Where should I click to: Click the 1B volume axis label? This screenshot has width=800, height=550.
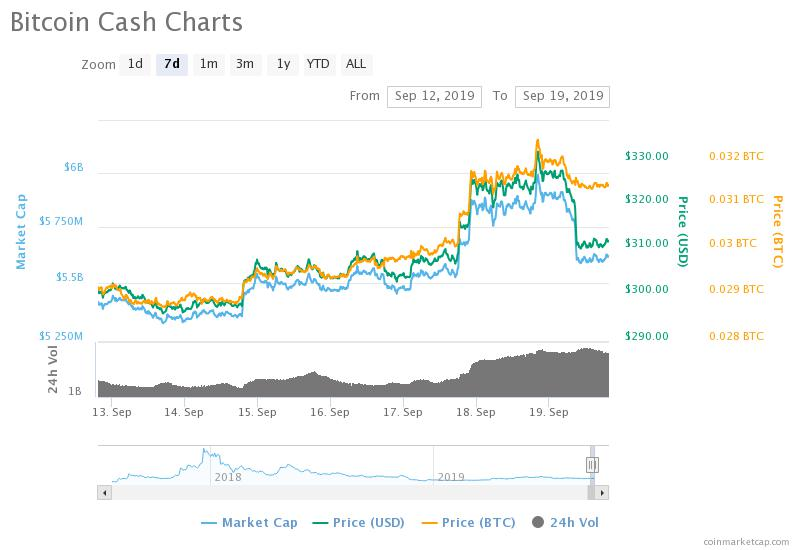pyautogui.click(x=75, y=391)
